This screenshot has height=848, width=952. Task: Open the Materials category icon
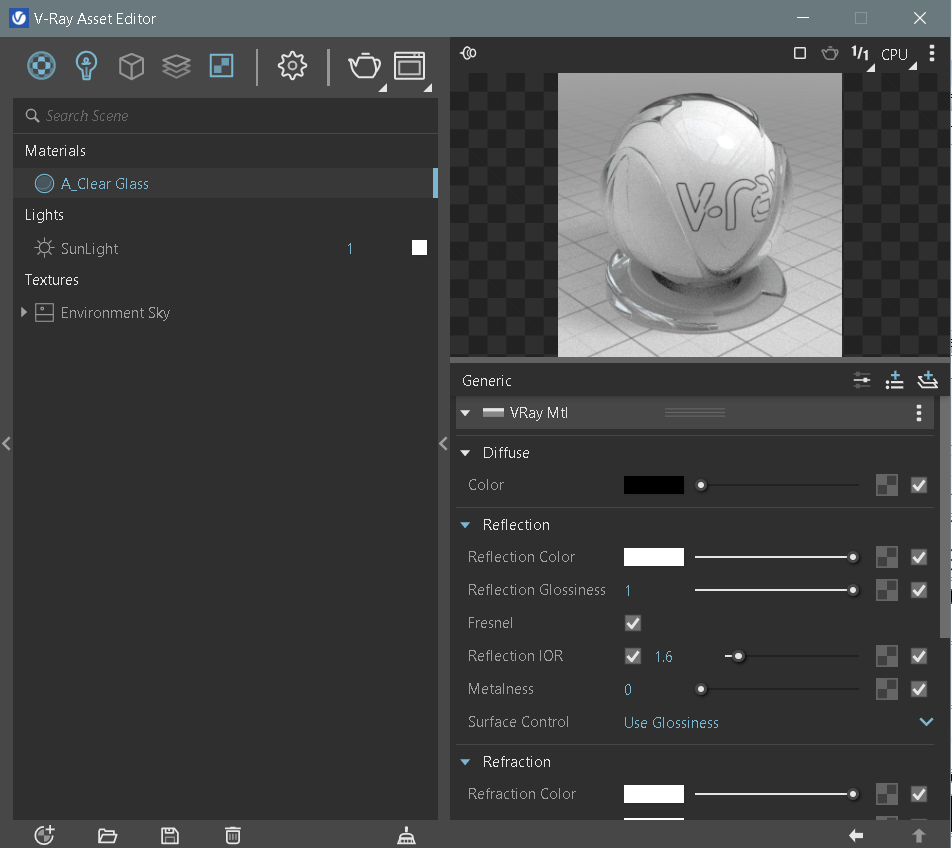tap(41, 66)
